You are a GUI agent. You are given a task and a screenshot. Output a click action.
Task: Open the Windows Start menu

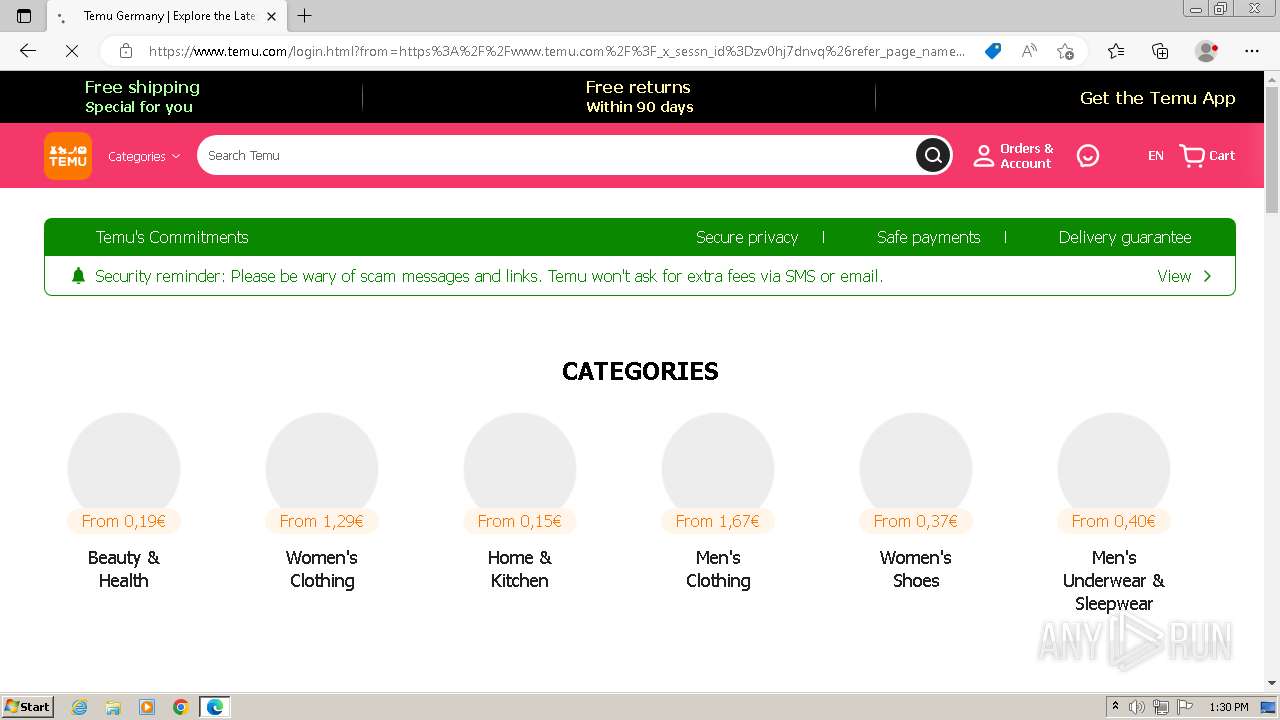point(28,707)
